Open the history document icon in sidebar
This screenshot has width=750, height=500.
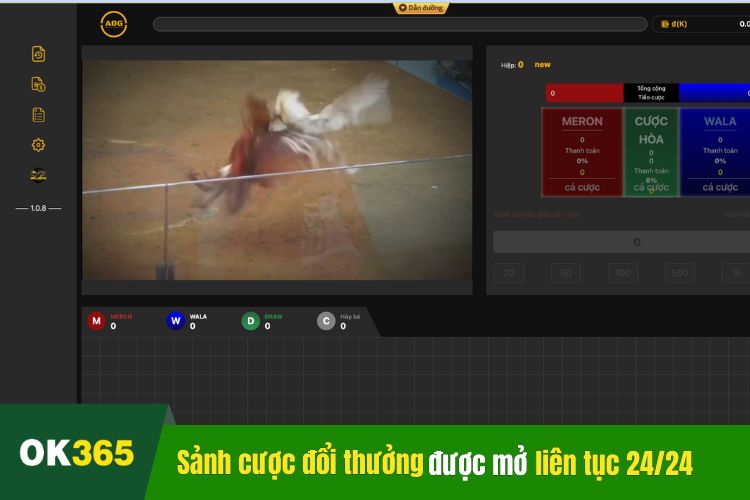coord(38,54)
